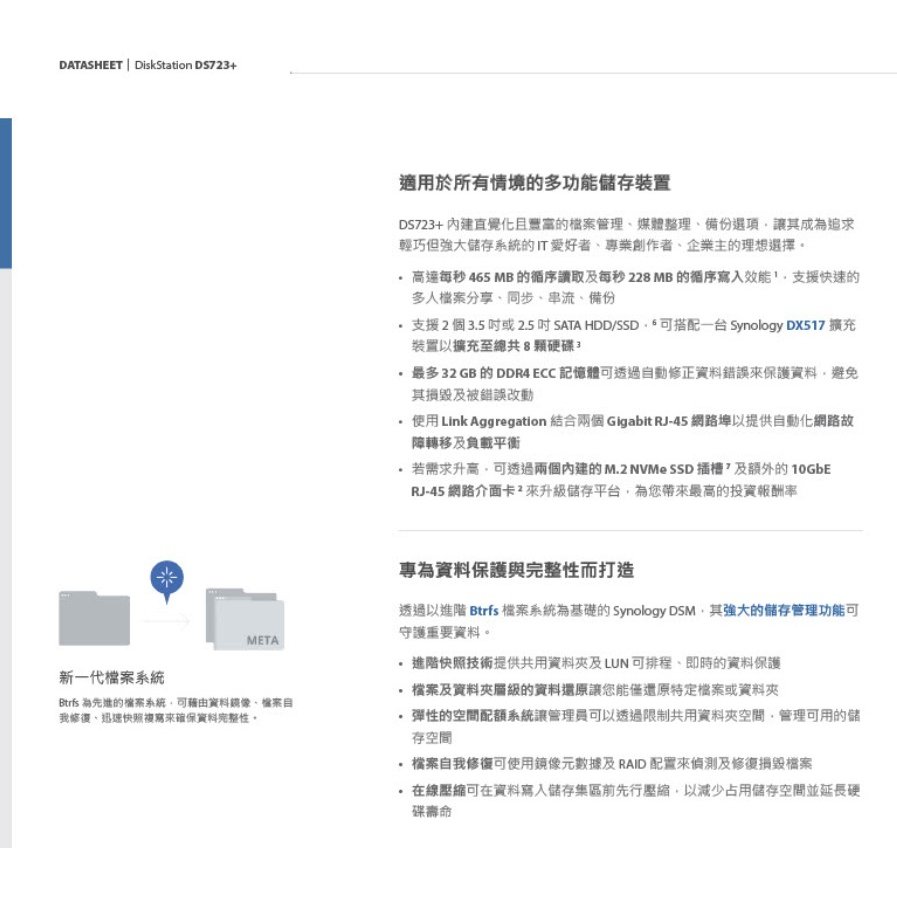Click the bold text 擴充至總共 8 顆硬碟

513,347
